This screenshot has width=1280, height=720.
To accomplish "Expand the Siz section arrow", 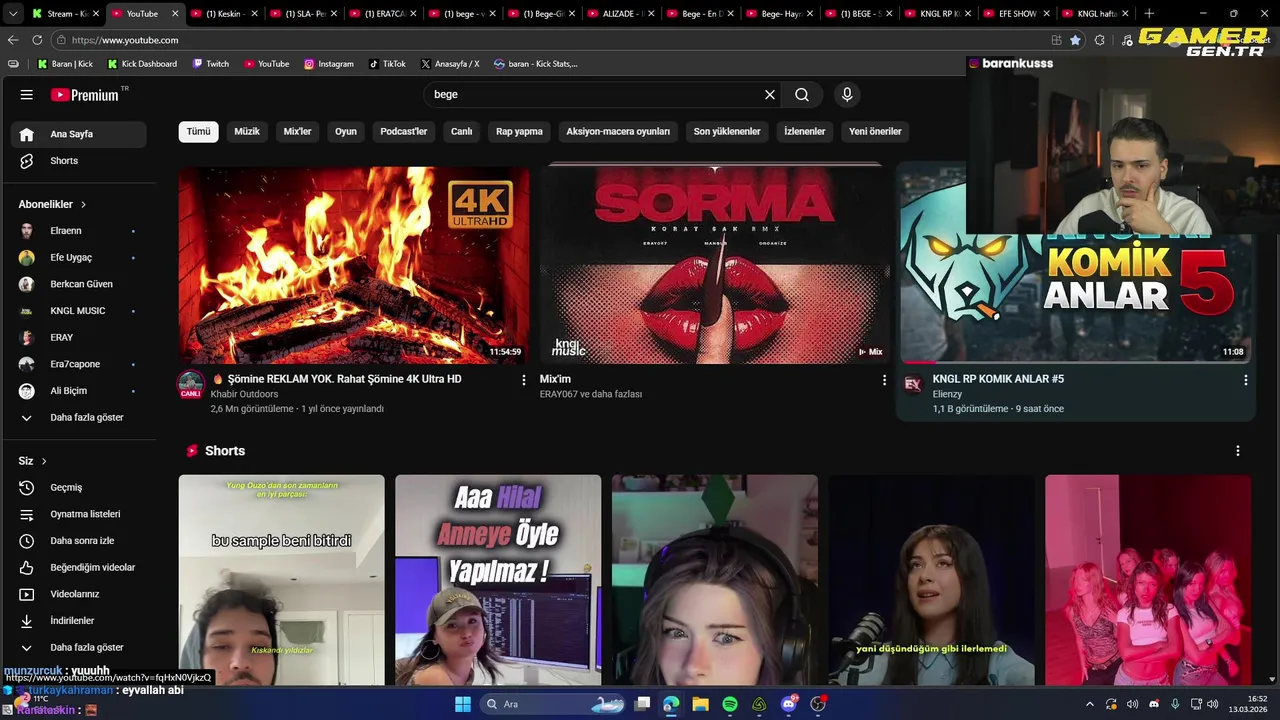I will [x=44, y=461].
